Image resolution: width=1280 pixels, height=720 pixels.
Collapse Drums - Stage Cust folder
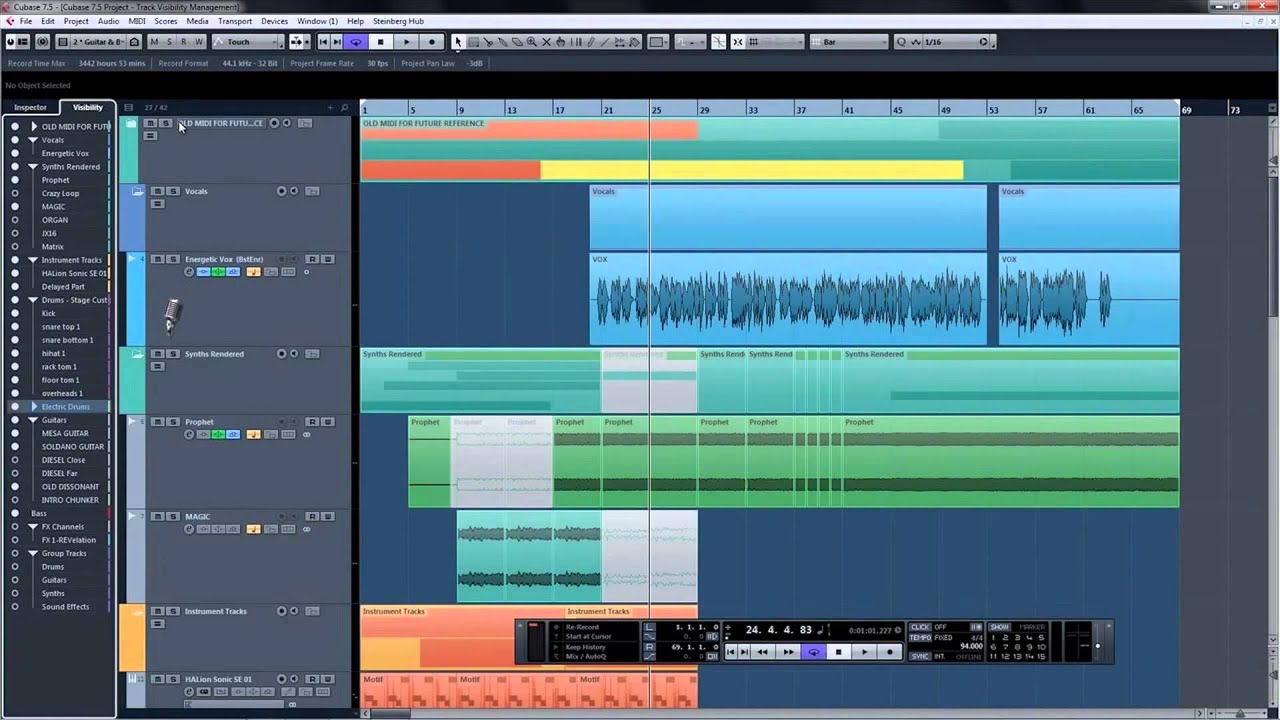[33, 300]
